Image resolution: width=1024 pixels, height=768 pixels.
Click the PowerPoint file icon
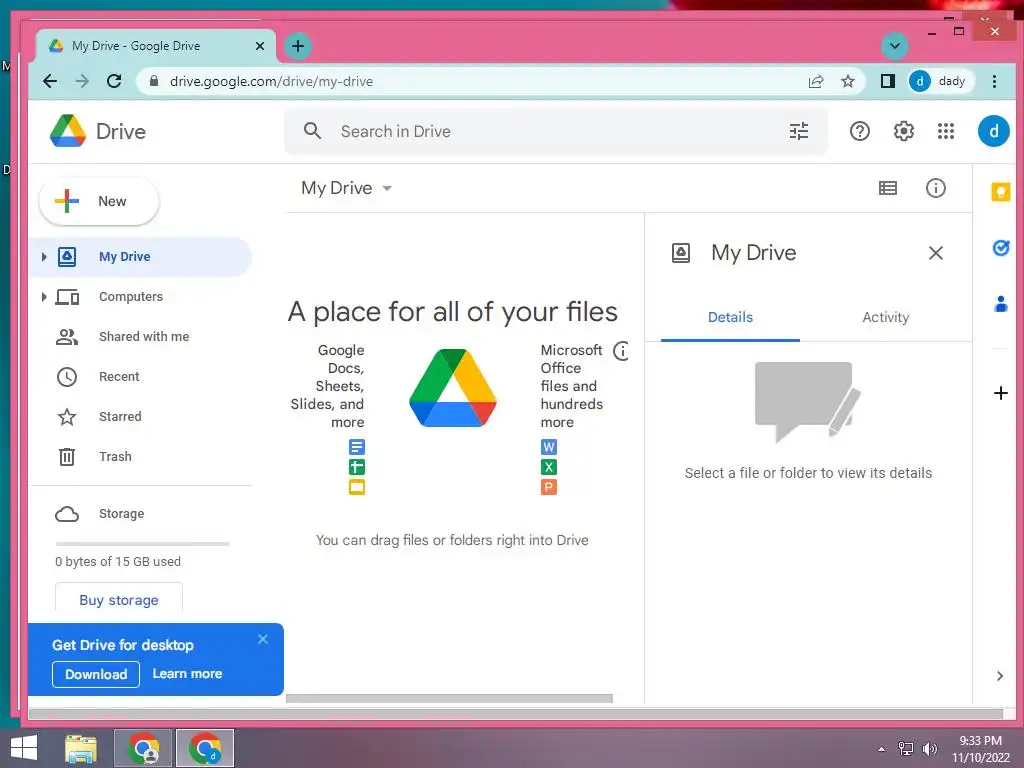coord(549,487)
